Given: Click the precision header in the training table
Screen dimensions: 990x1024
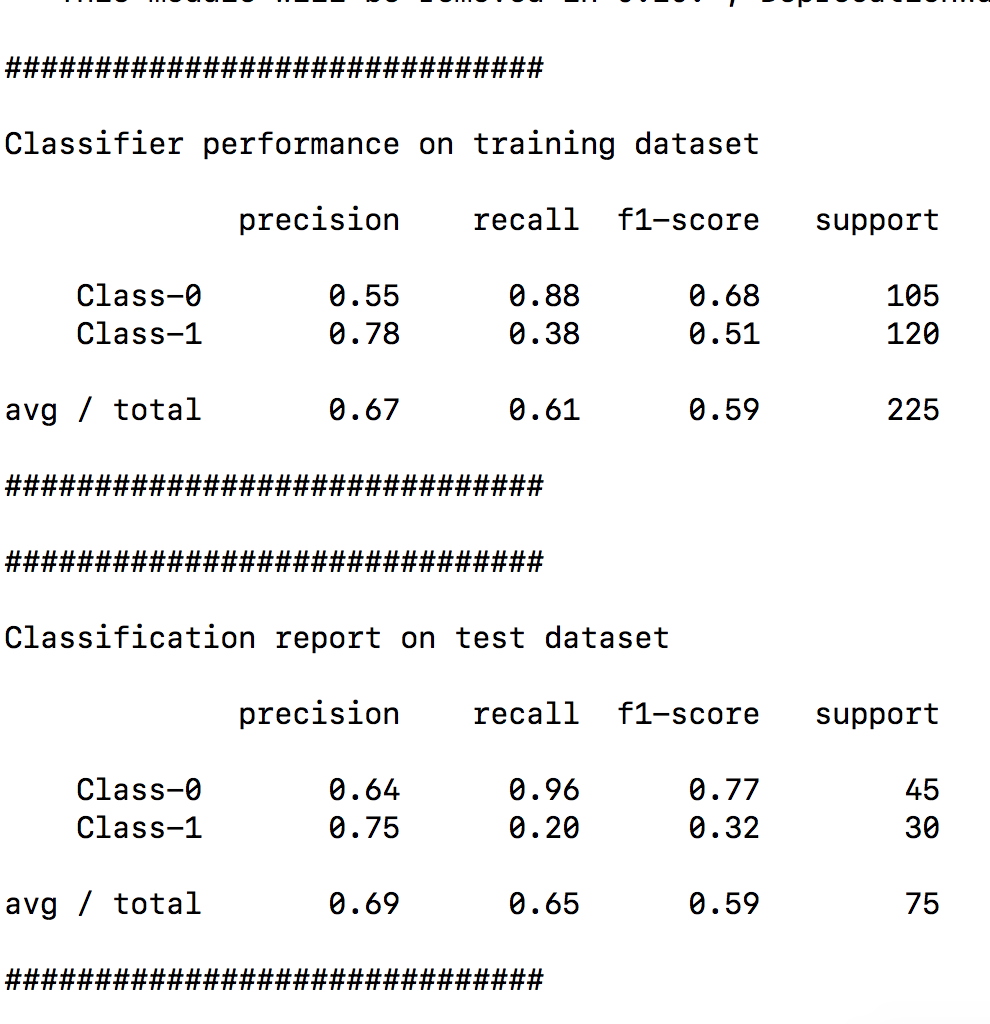Looking at the screenshot, I should click(318, 220).
